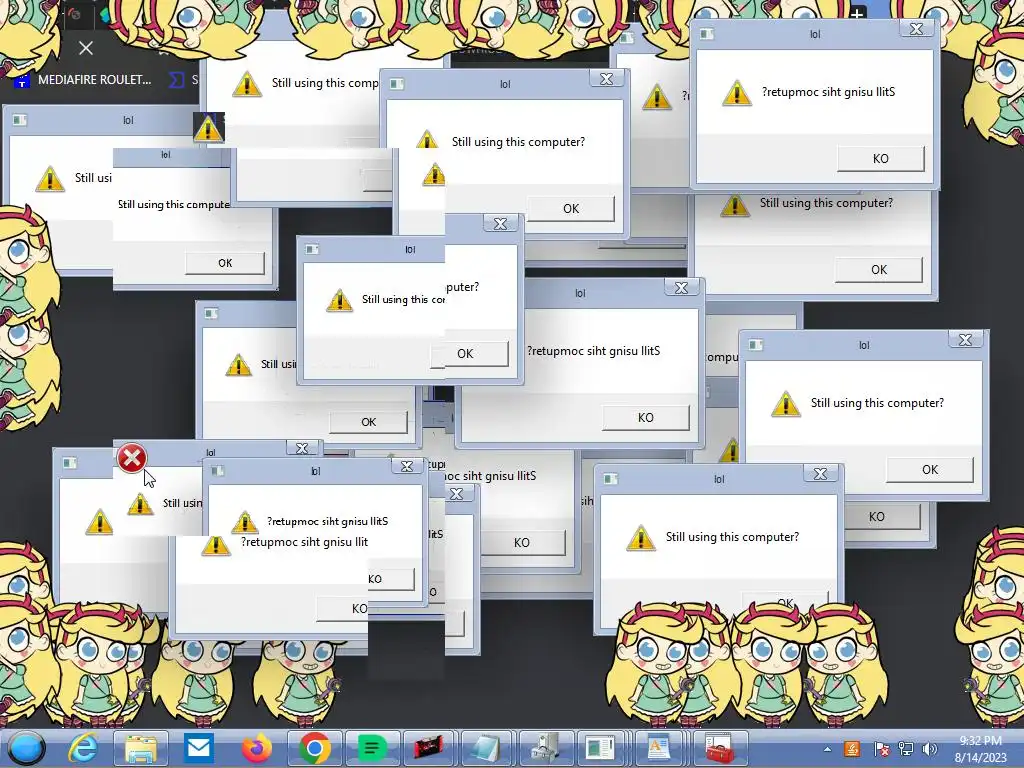Open the red graphics-card taskbar icon

(x=428, y=748)
